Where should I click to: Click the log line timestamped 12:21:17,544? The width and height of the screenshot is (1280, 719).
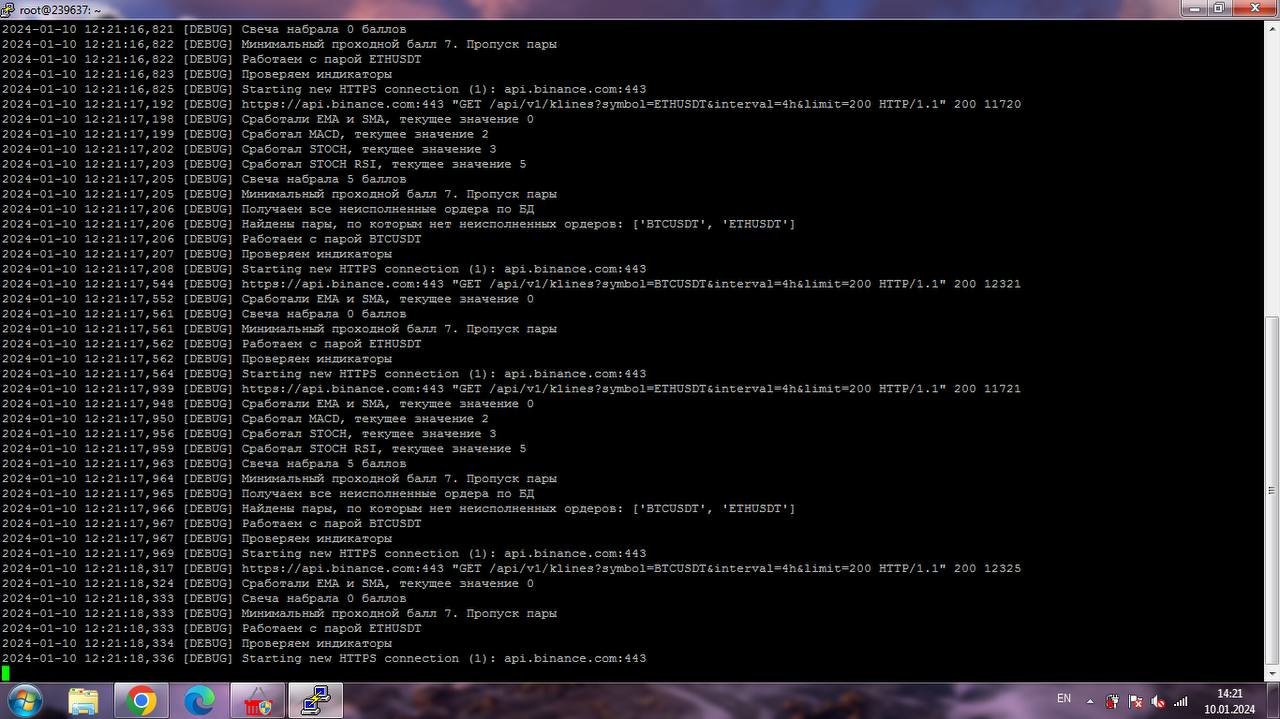coord(511,284)
